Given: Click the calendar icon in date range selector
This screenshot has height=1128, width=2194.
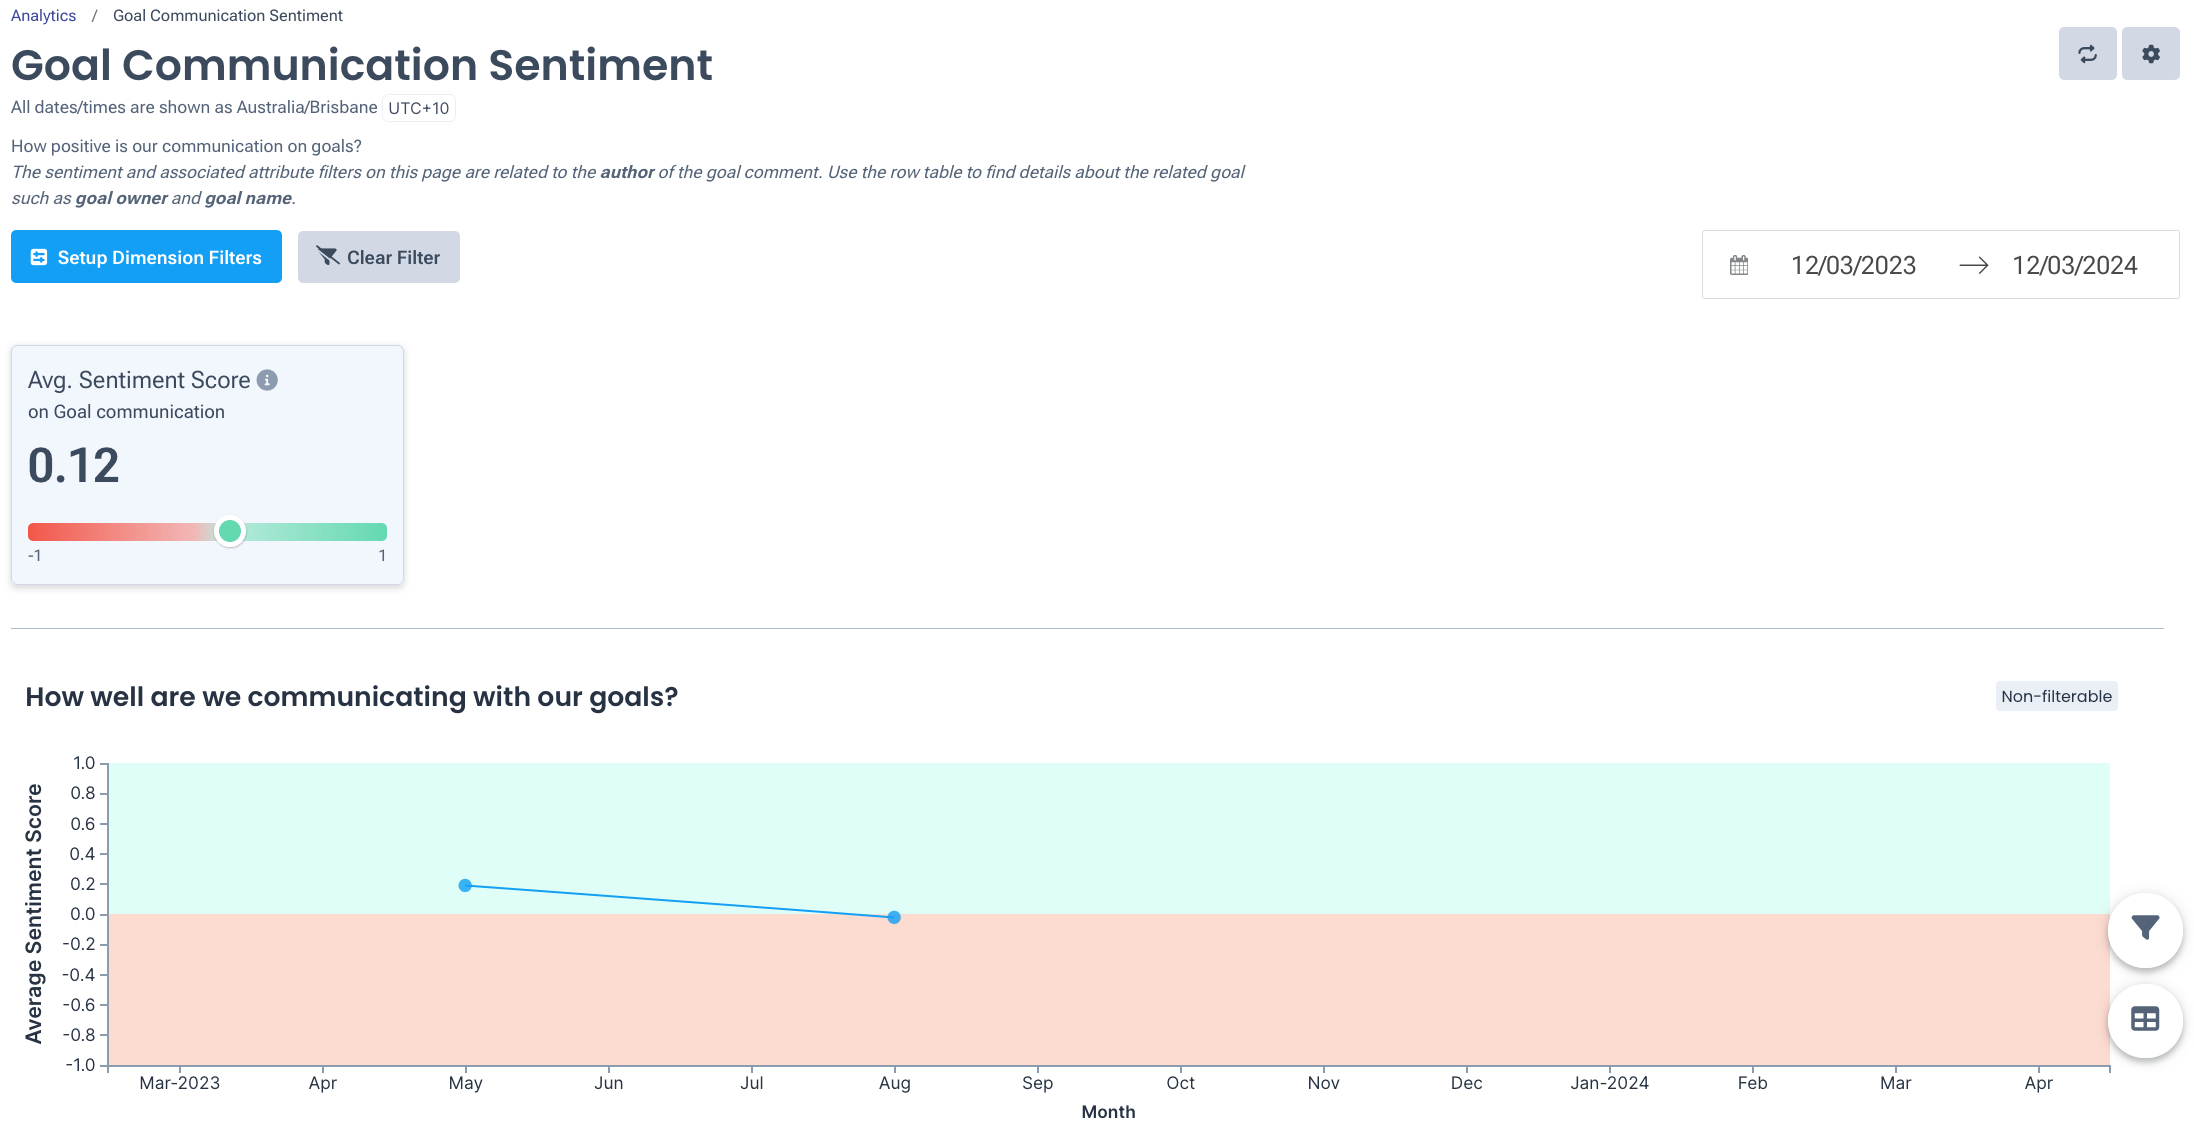Looking at the screenshot, I should [1739, 264].
